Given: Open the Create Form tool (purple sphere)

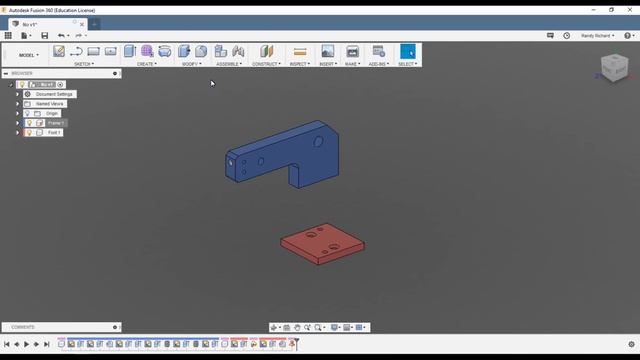Looking at the screenshot, I should [x=147, y=51].
